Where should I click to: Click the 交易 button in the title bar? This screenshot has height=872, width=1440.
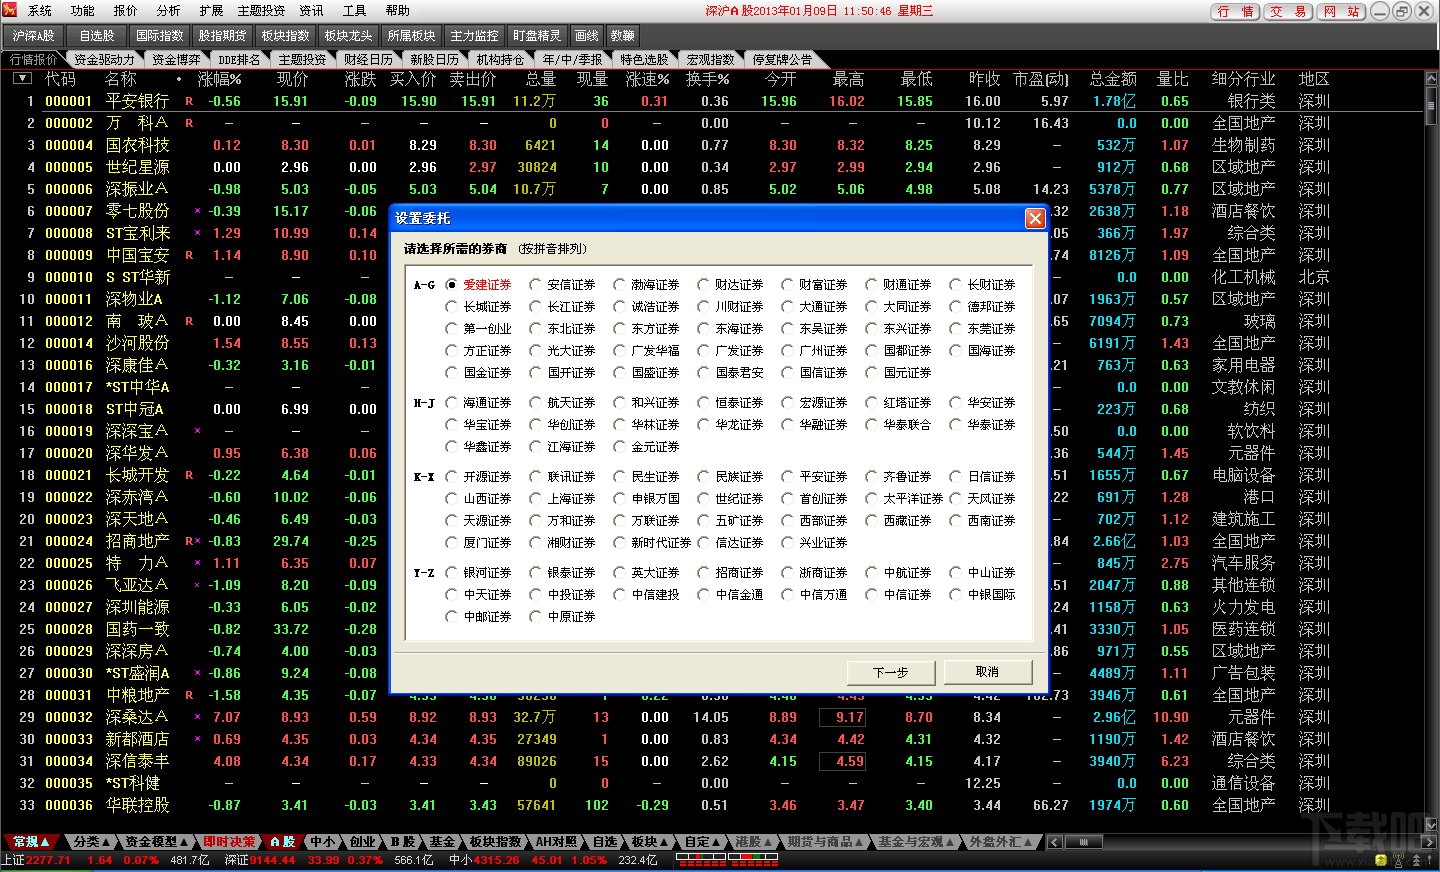[x=1289, y=11]
